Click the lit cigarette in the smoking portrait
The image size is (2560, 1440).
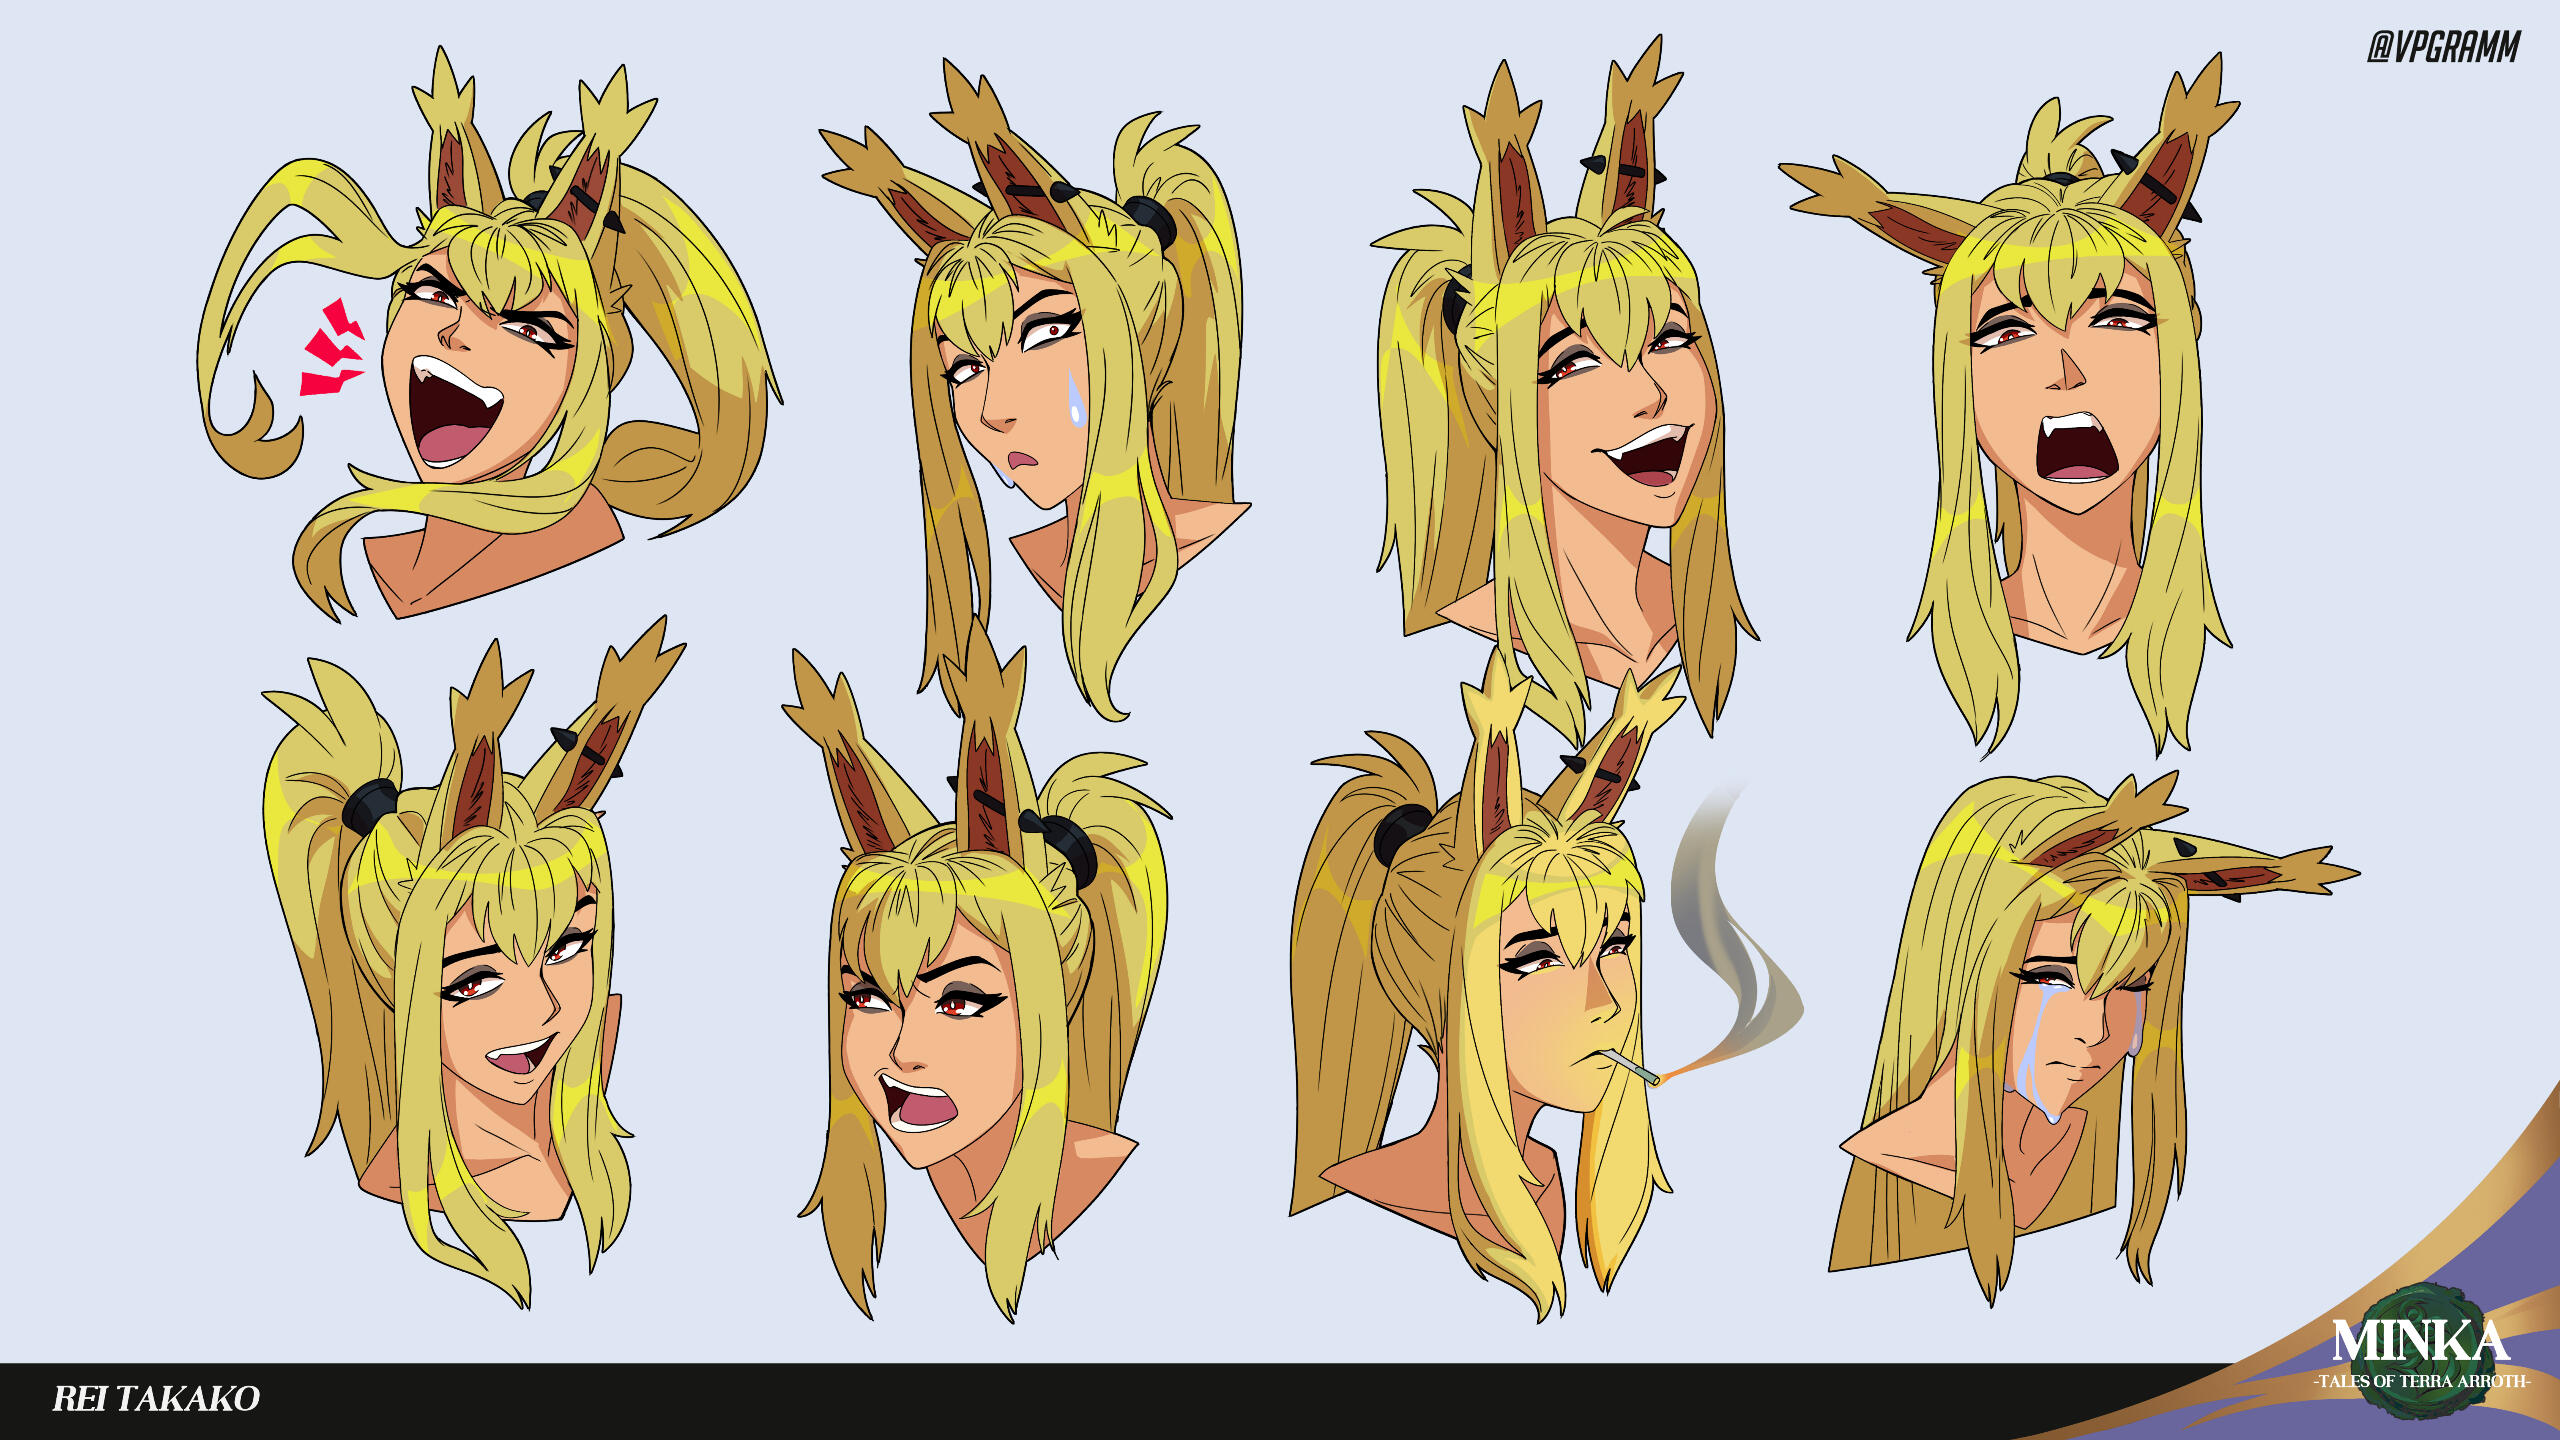coord(1630,1066)
